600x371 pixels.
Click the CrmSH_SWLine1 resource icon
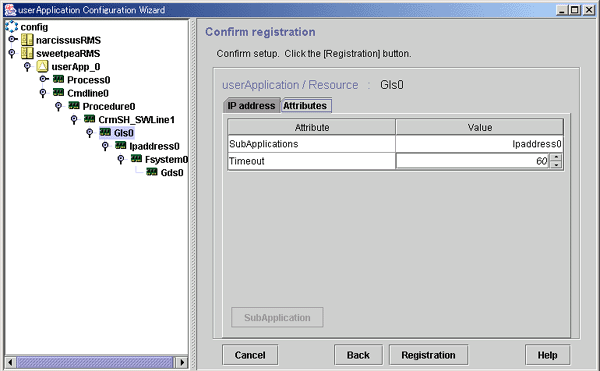pyautogui.click(x=90, y=119)
